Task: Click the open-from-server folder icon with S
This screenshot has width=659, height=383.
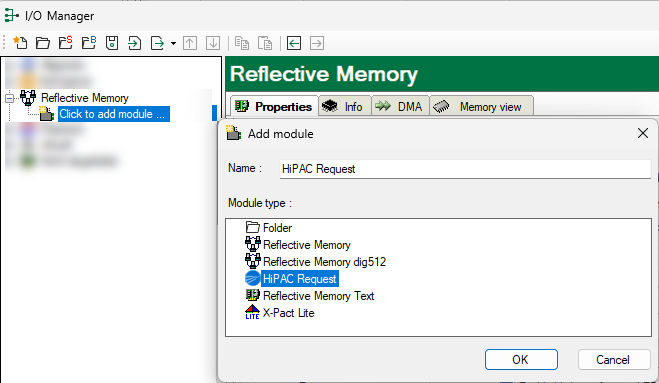Action: click(x=66, y=43)
